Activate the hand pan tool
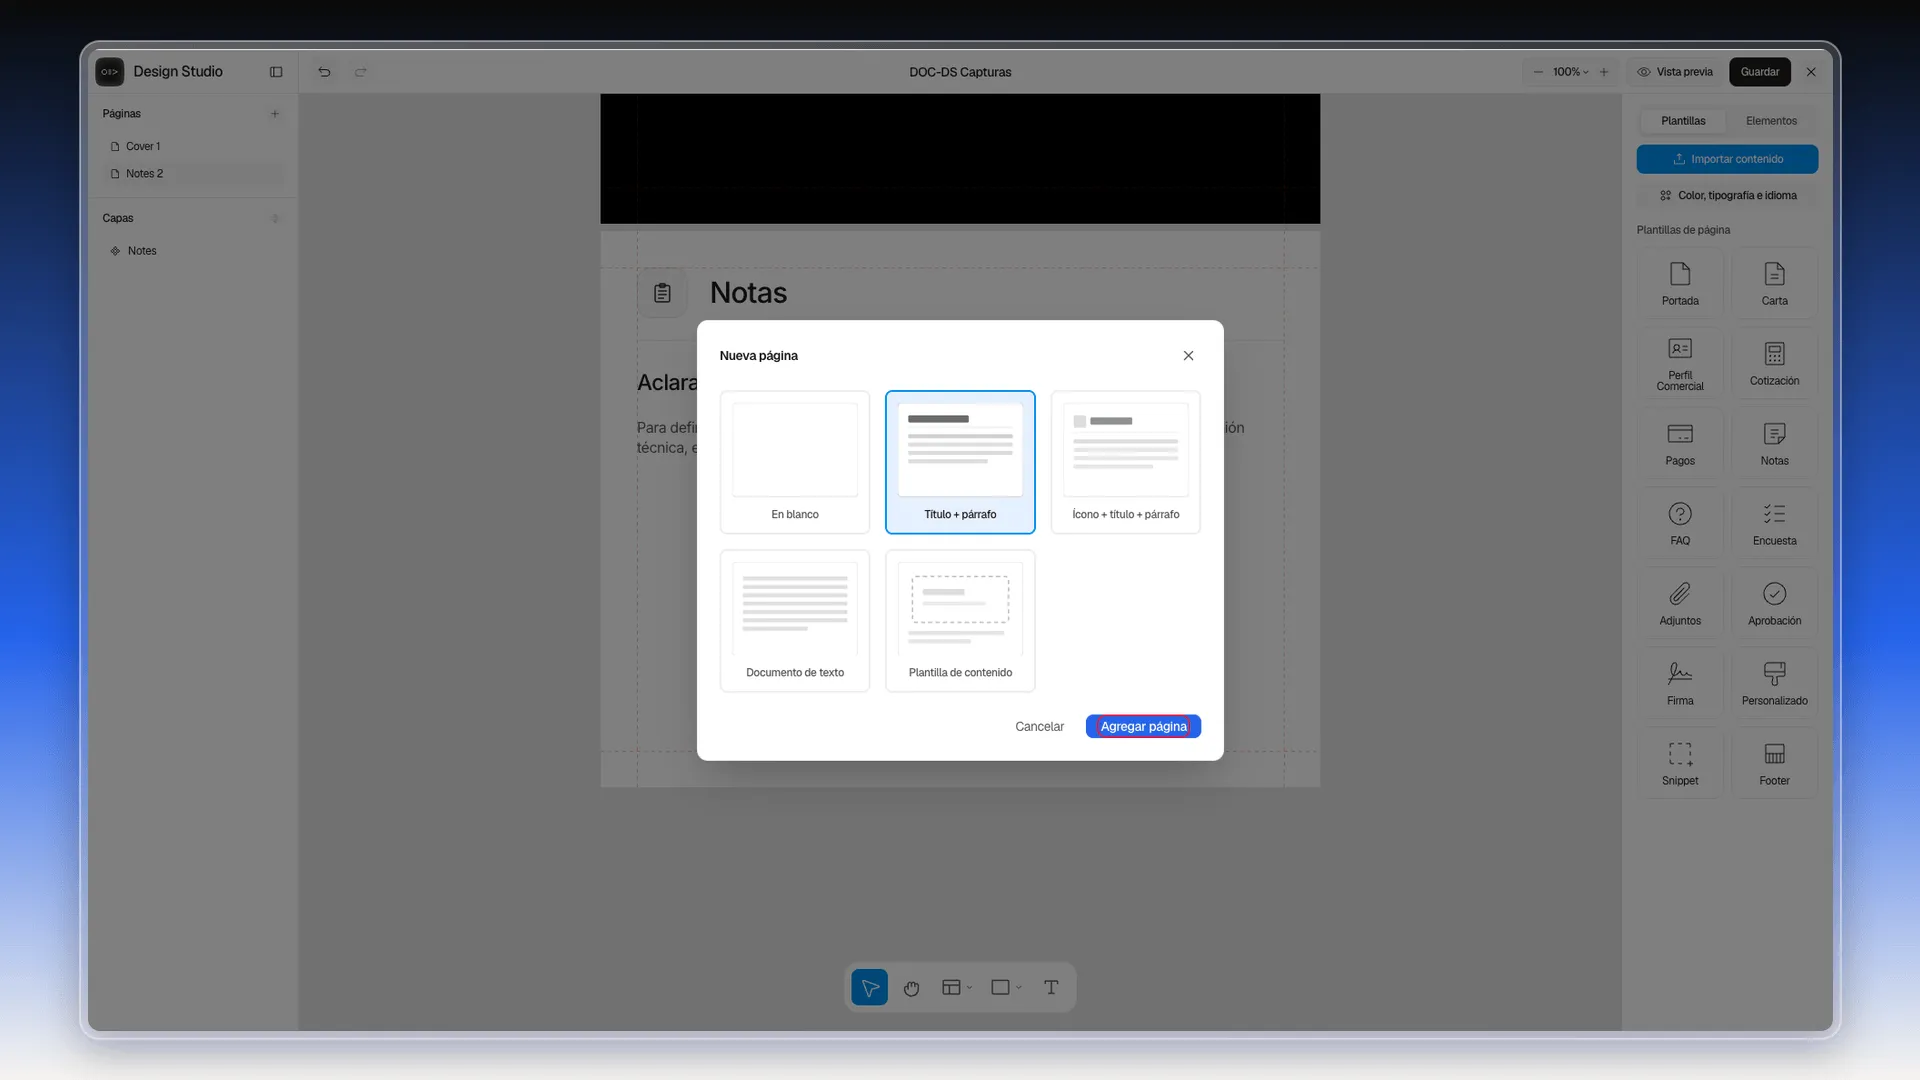The height and width of the screenshot is (1080, 1920). tap(911, 988)
